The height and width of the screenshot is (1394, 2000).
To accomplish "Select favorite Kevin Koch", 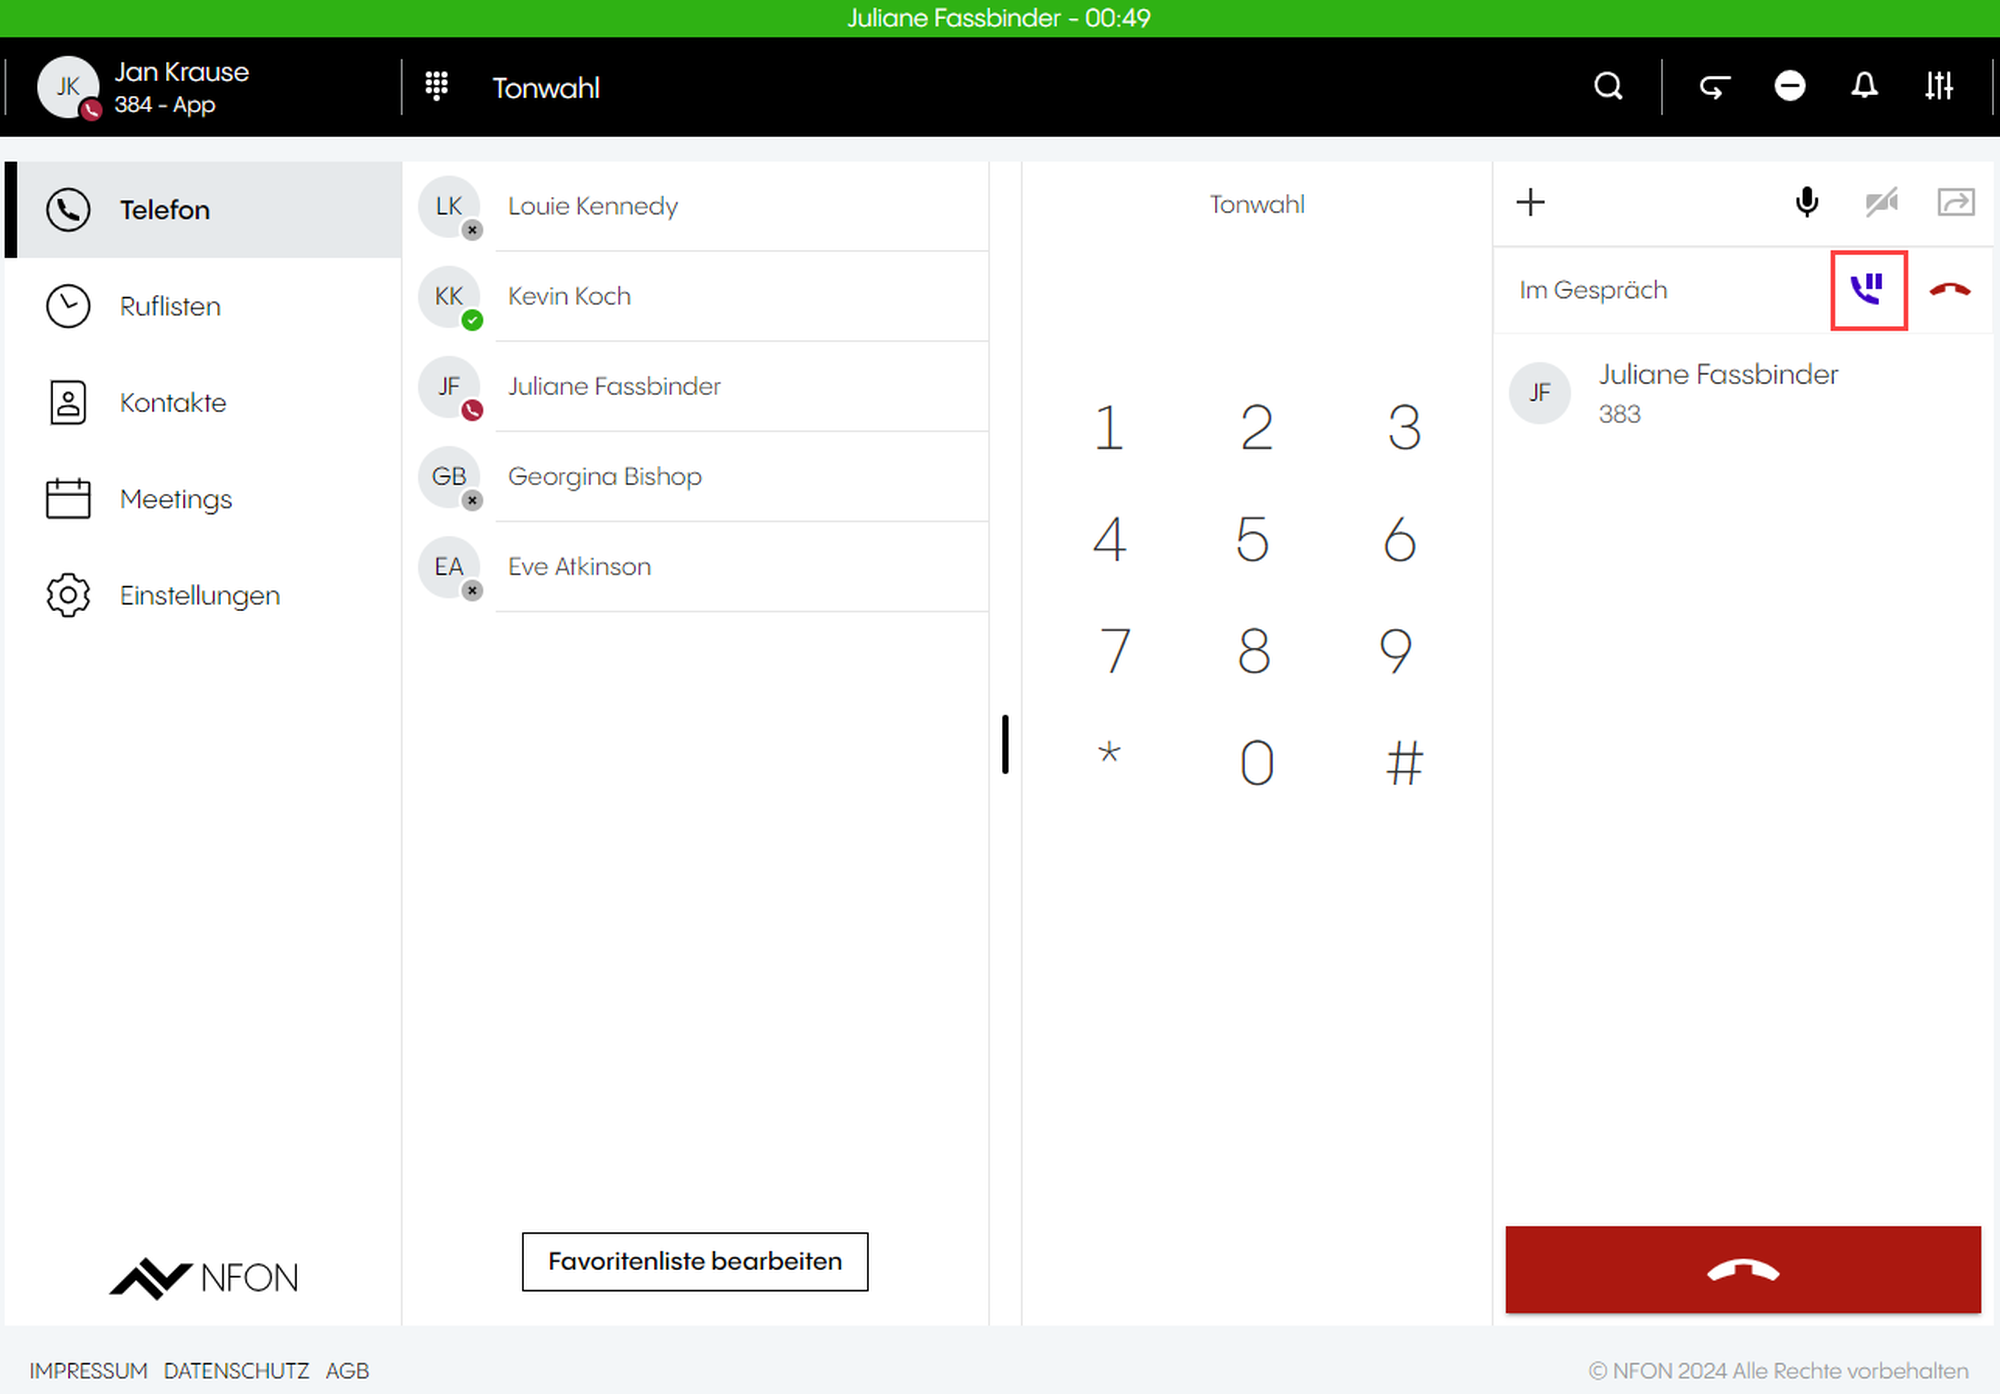I will click(x=569, y=296).
